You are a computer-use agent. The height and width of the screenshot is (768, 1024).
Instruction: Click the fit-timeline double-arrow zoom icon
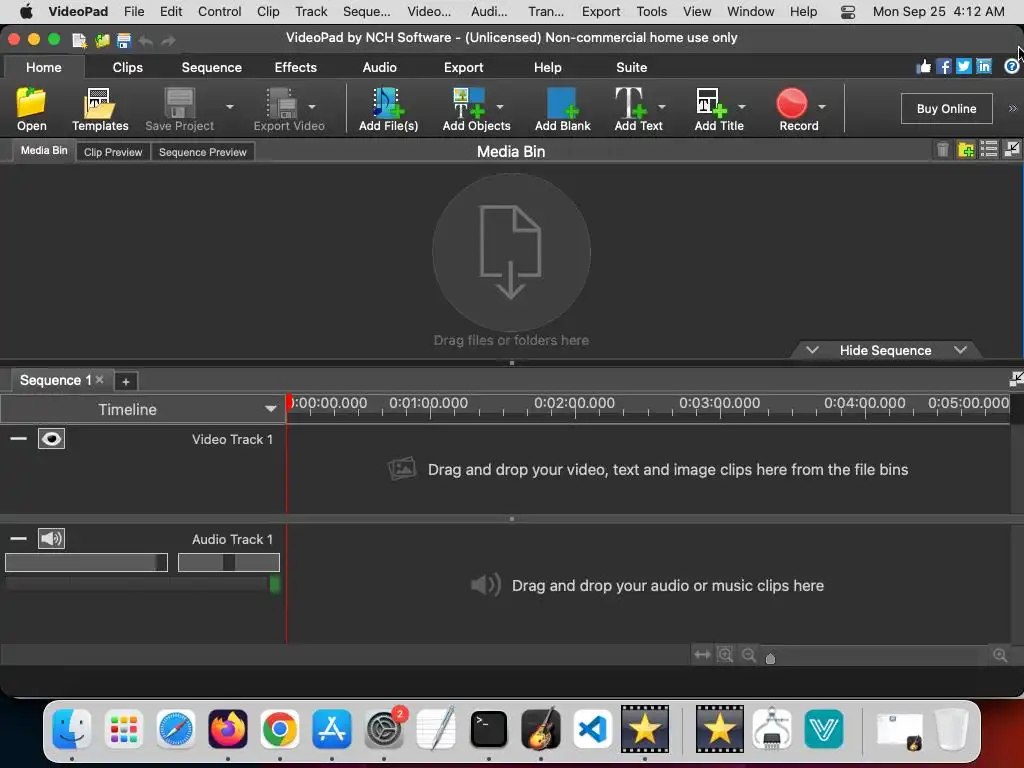pyautogui.click(x=702, y=654)
